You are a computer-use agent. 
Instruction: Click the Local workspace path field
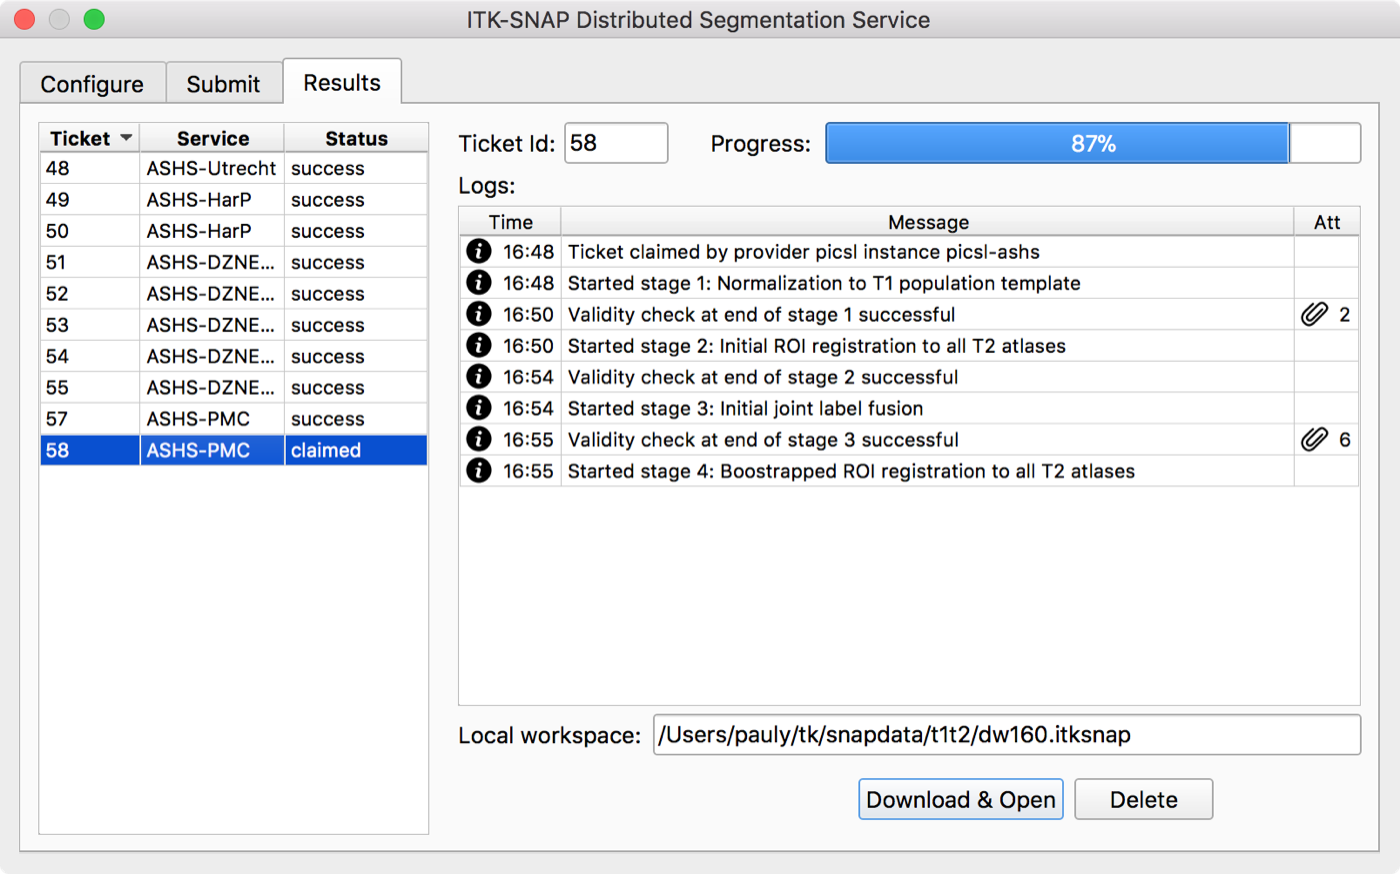[1007, 735]
